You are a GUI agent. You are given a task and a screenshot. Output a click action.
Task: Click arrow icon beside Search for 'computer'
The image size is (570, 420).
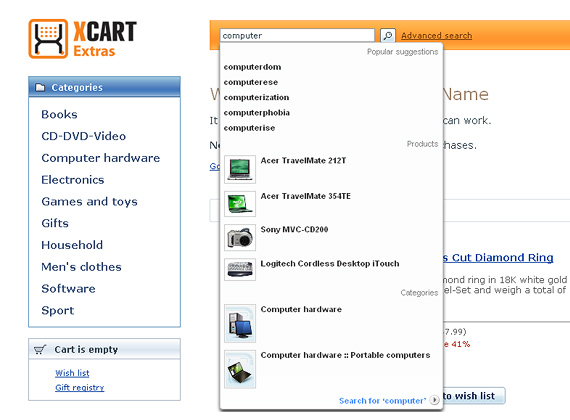pyautogui.click(x=434, y=400)
